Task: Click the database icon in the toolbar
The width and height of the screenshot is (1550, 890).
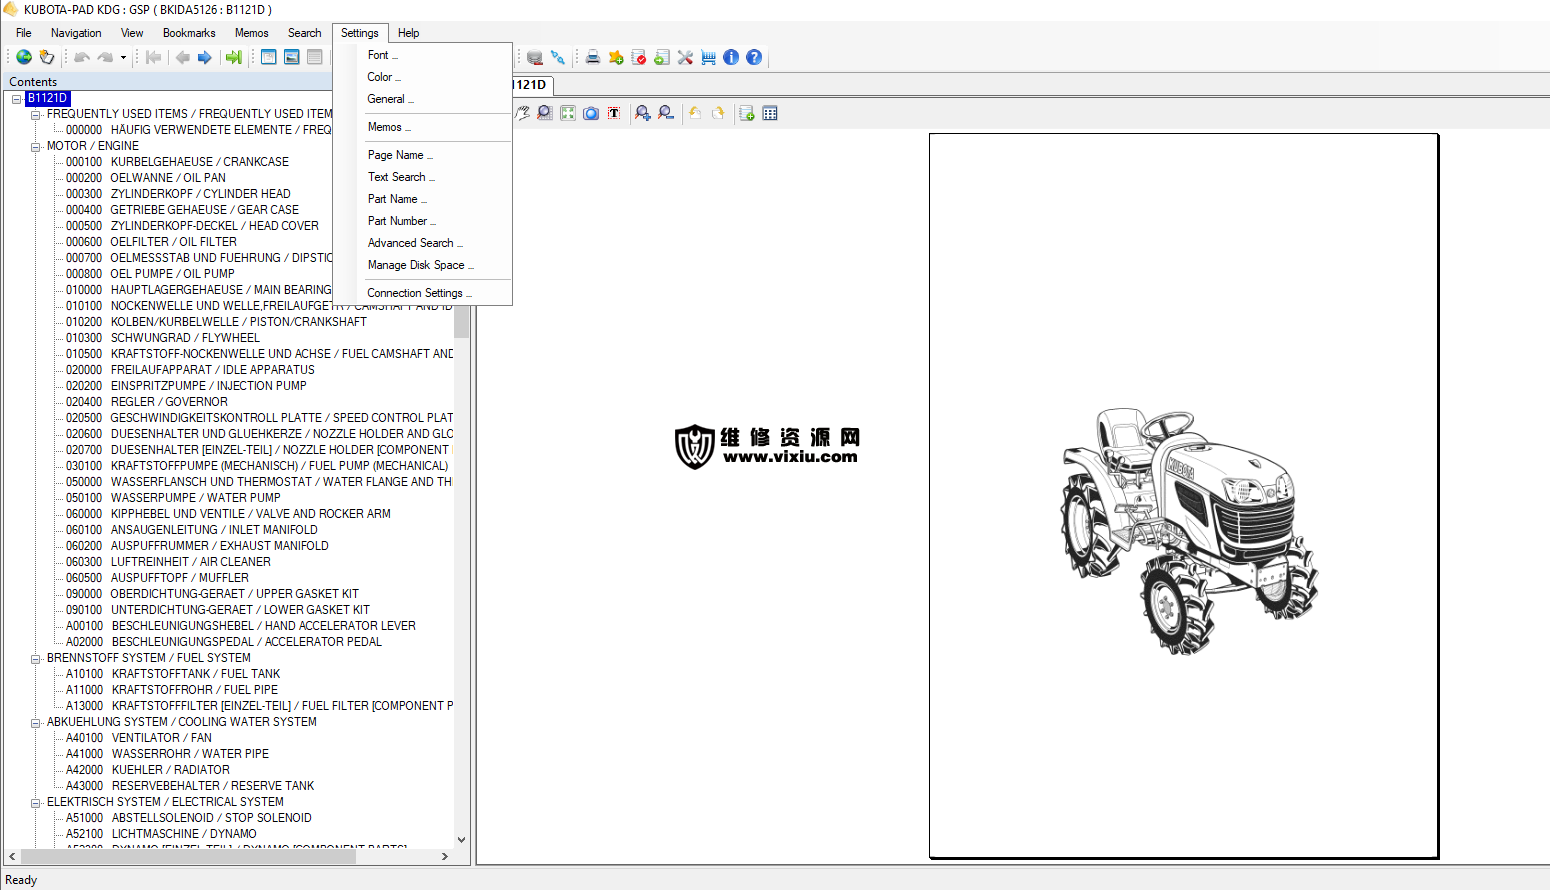Action: [535, 57]
